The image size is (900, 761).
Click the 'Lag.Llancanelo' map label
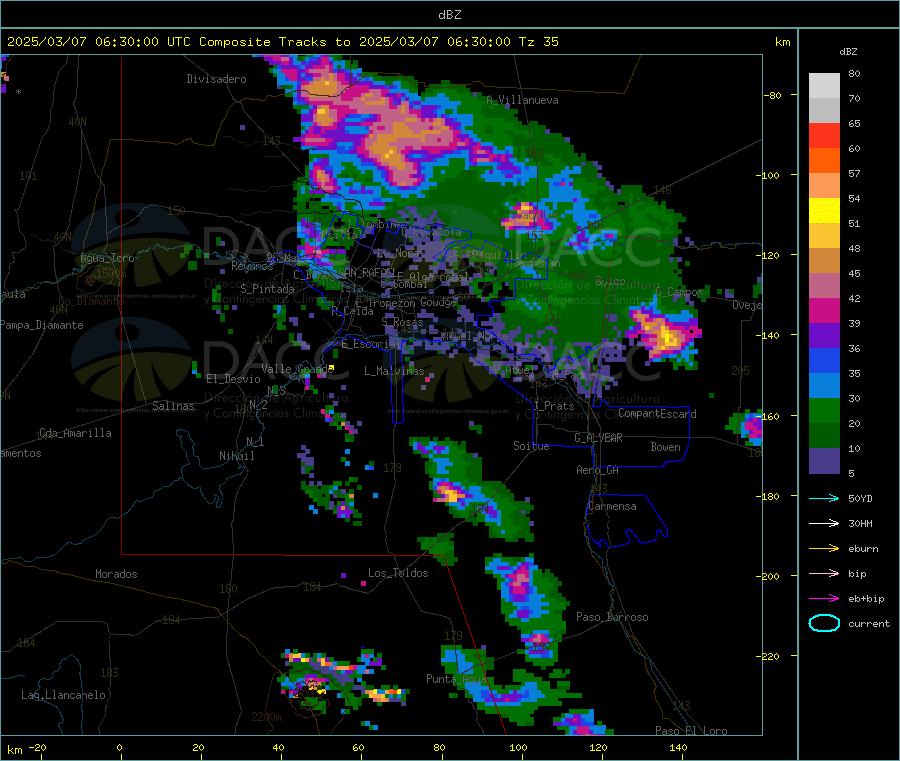click(63, 695)
